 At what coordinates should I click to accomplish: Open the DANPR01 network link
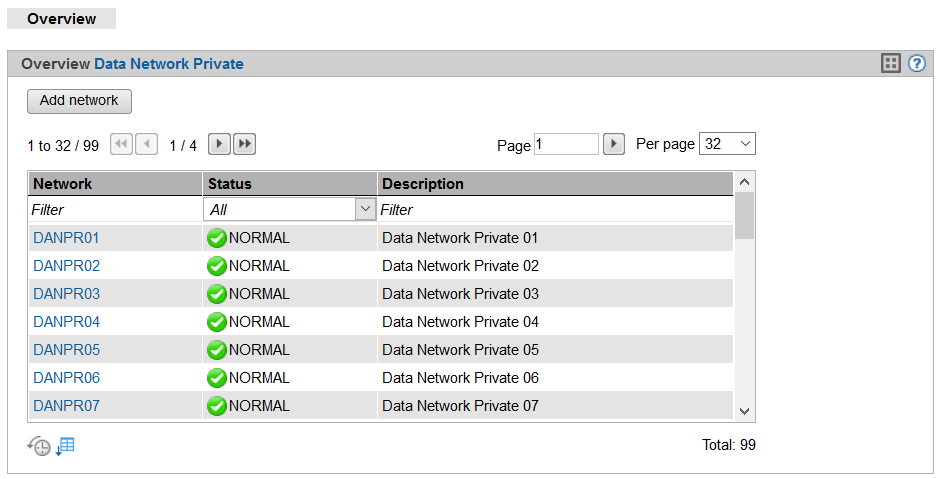point(66,238)
